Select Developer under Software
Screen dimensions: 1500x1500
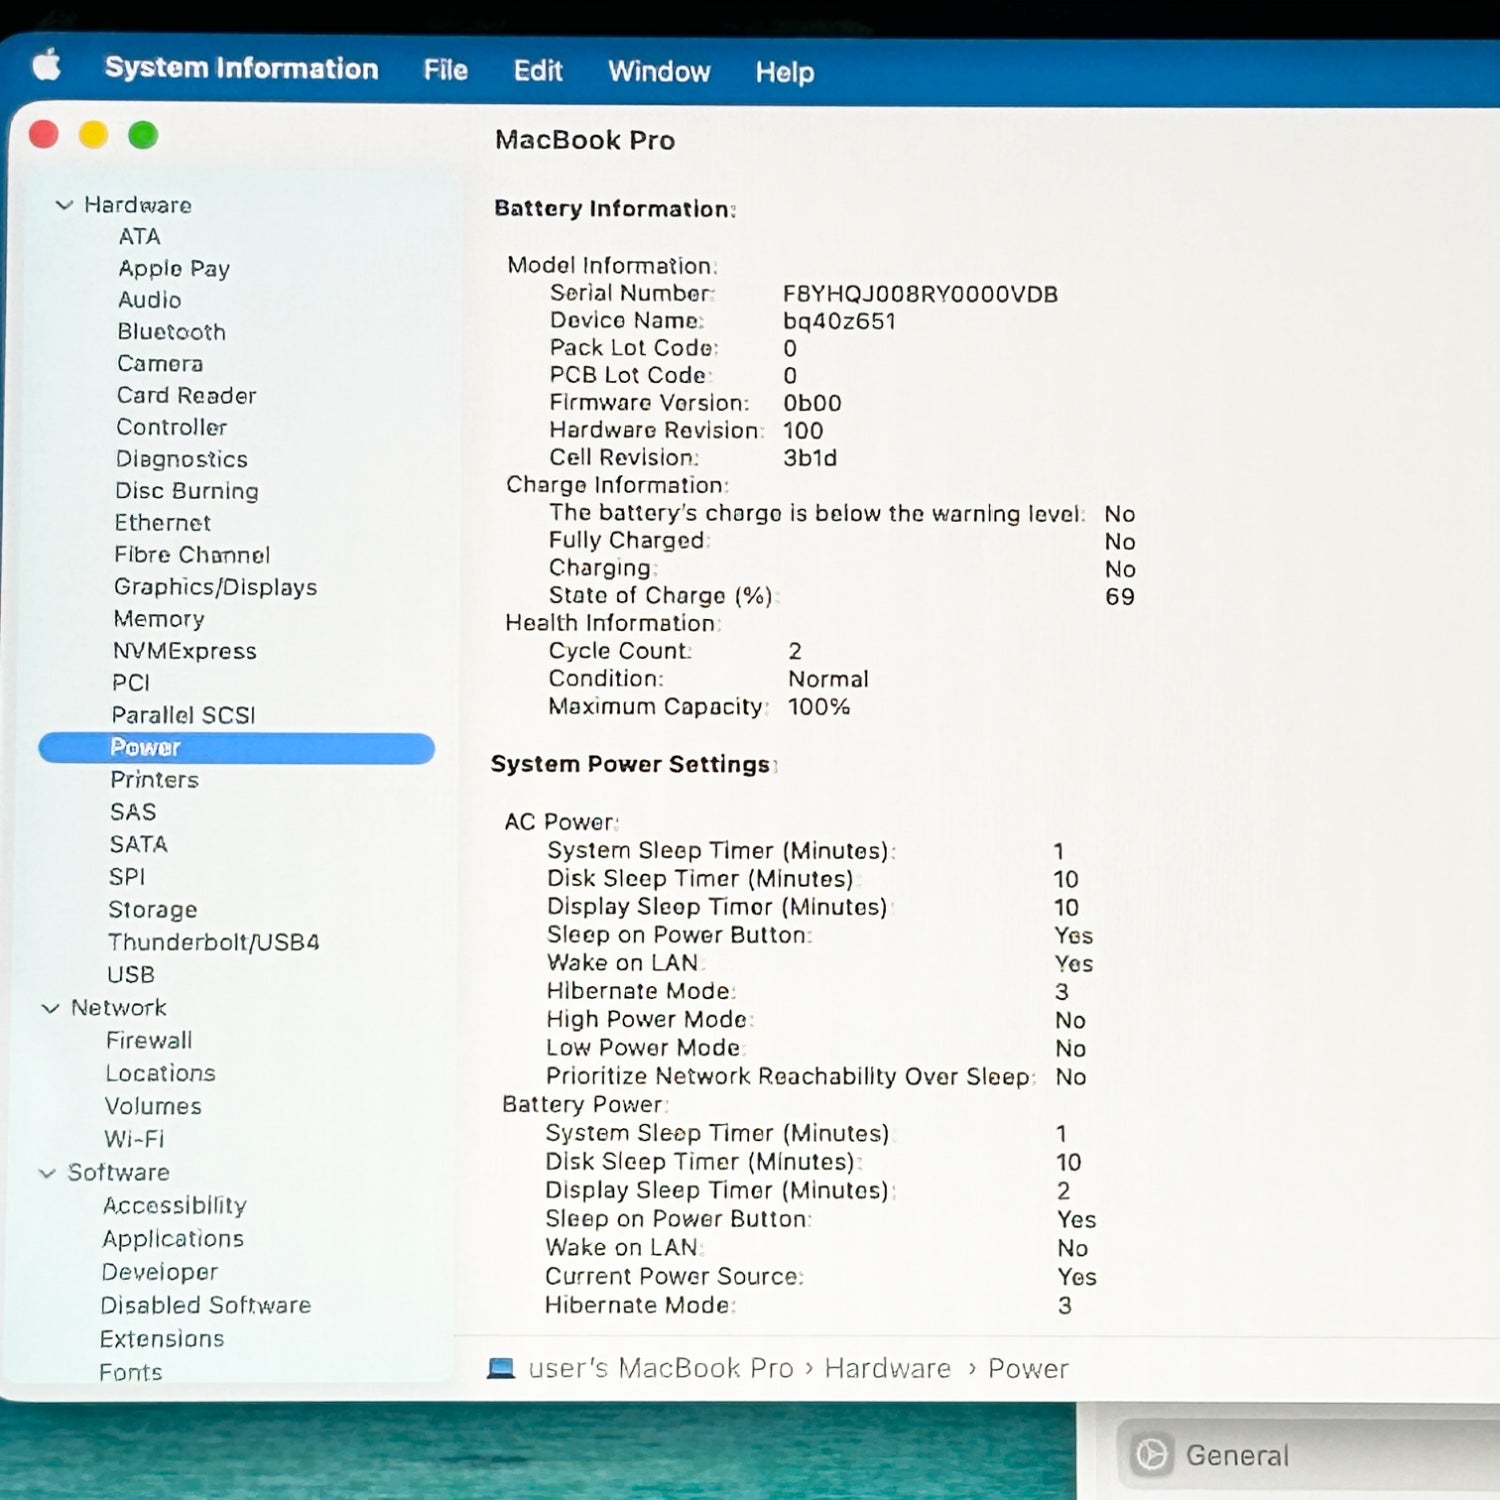coord(159,1272)
